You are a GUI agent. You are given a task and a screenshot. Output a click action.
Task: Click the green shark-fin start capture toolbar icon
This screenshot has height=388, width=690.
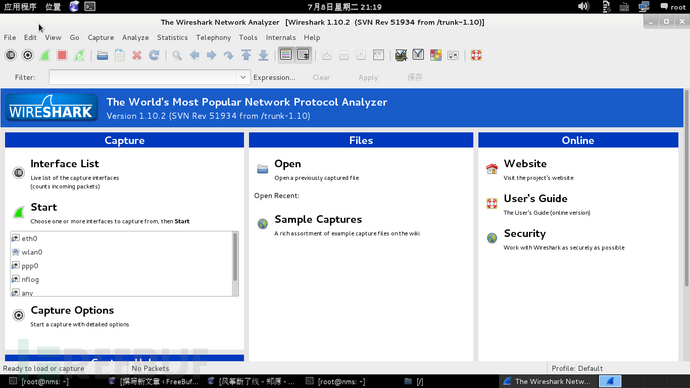coord(45,55)
